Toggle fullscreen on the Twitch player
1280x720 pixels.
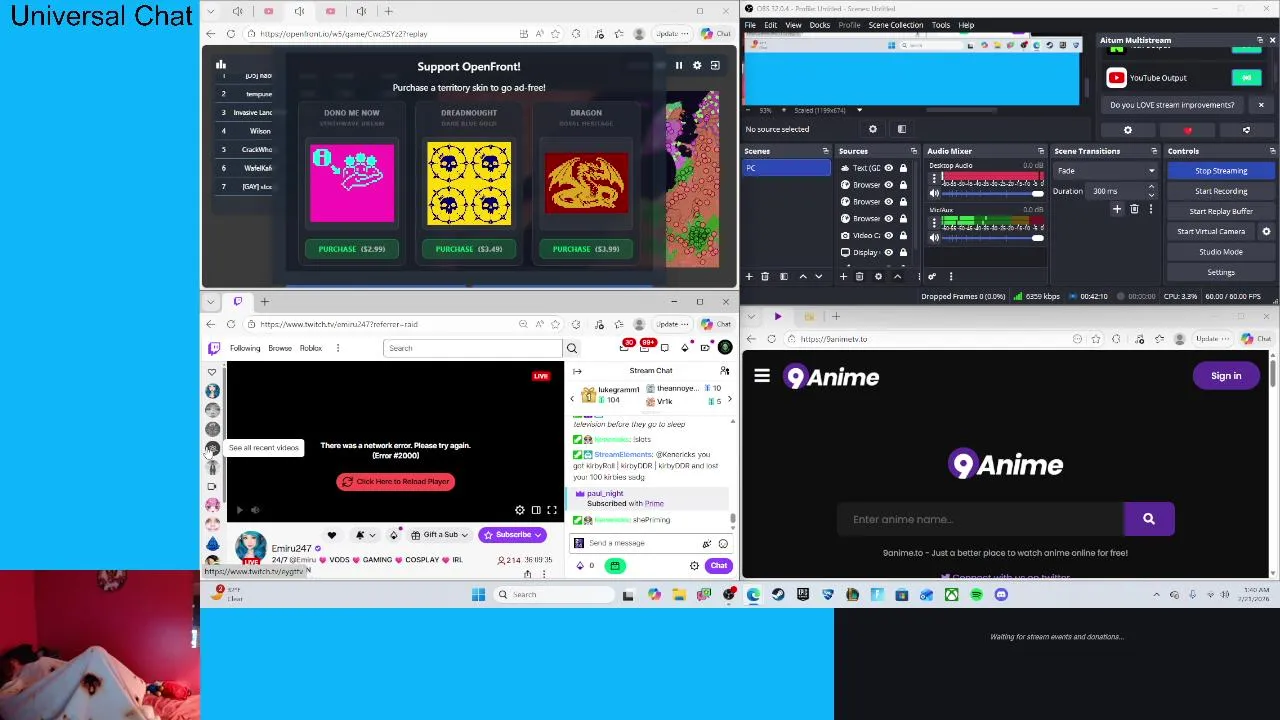(x=552, y=510)
